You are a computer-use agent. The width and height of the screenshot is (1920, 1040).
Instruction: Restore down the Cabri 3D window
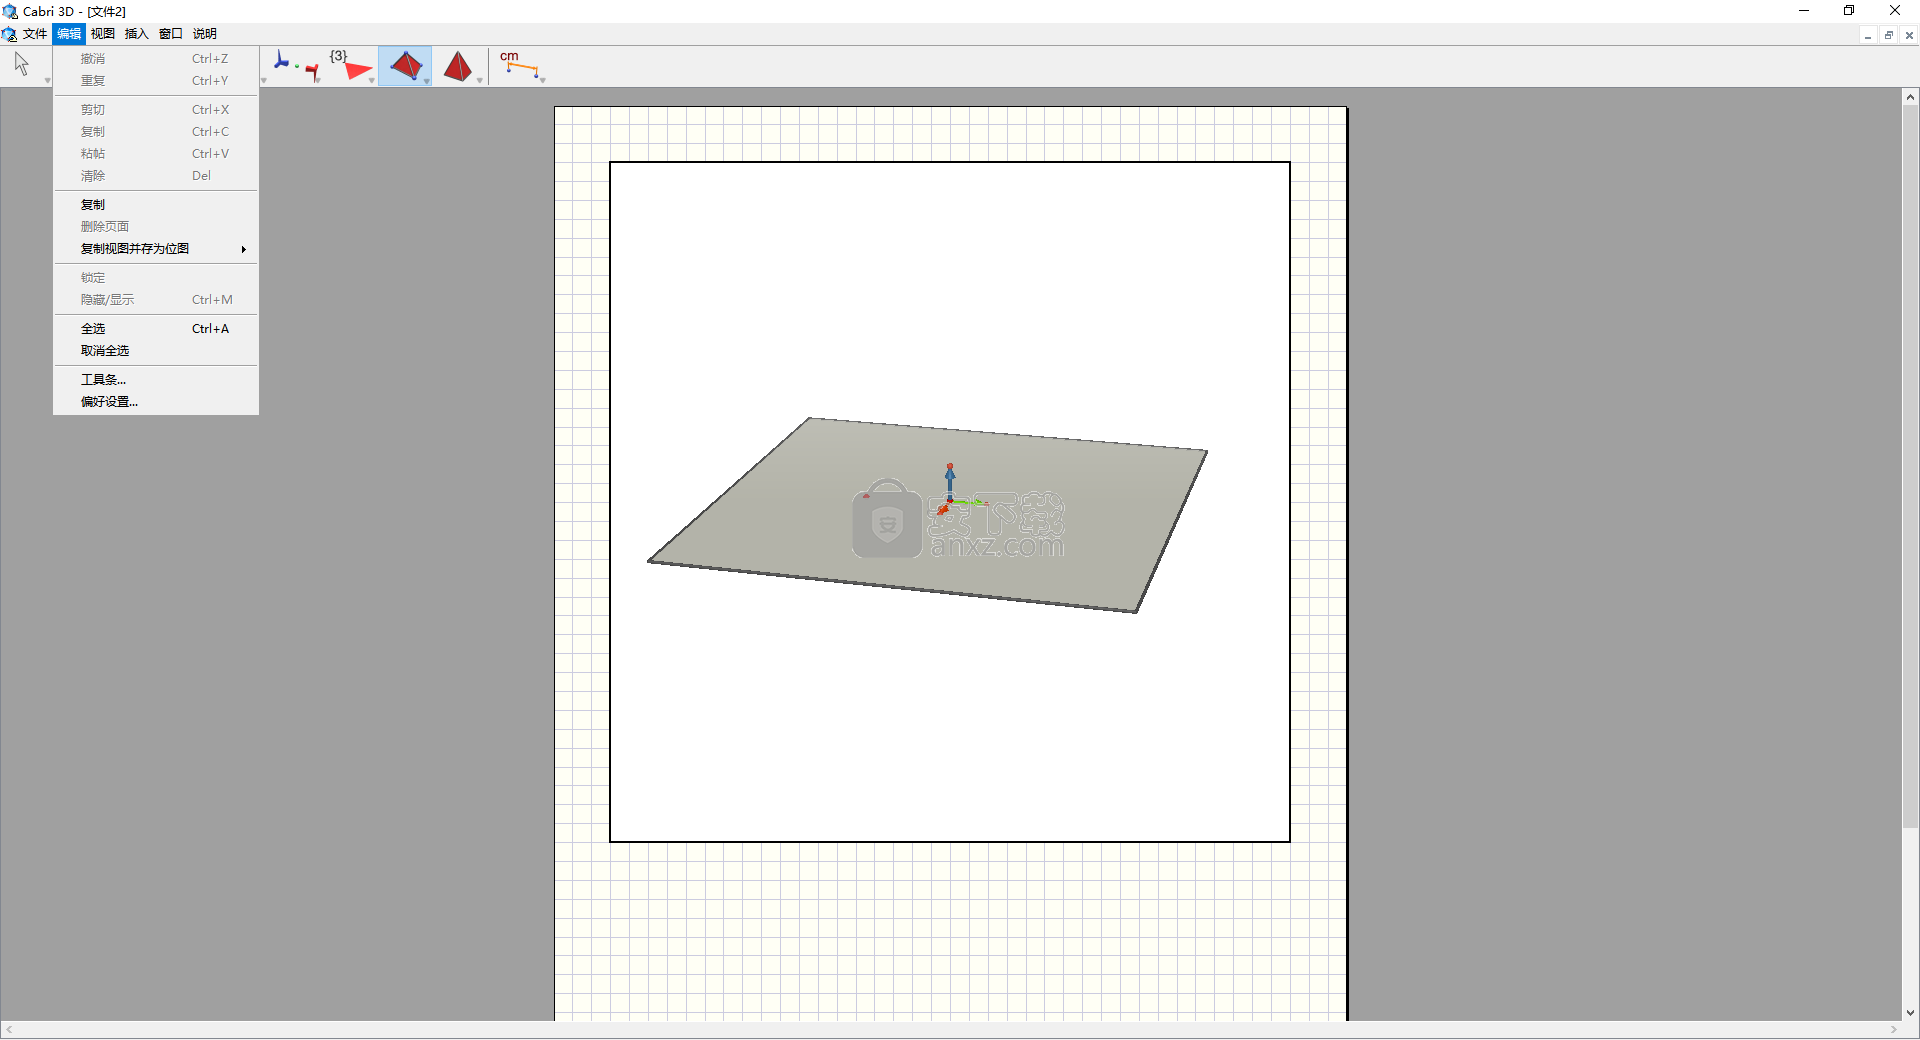(x=1849, y=11)
